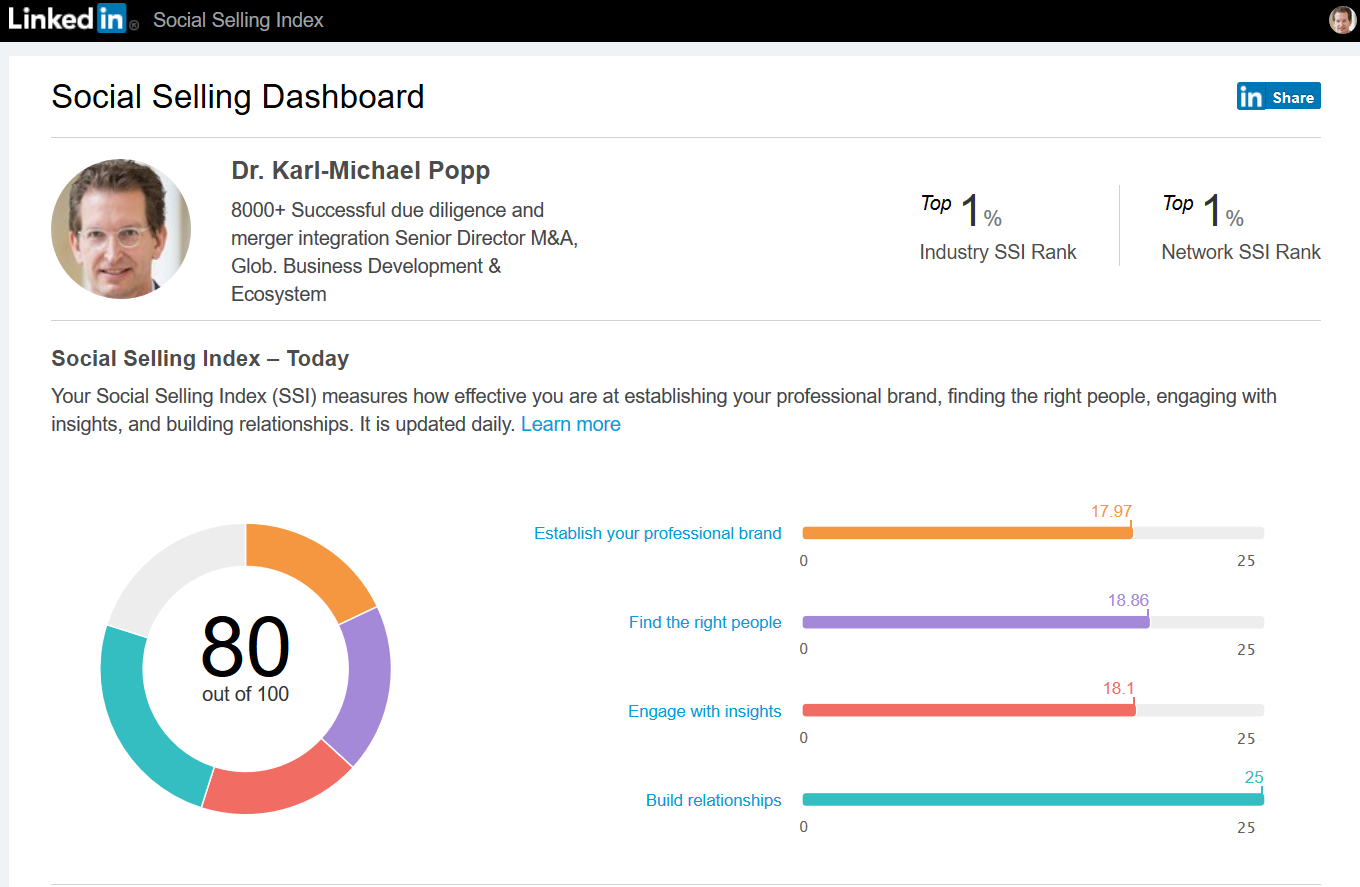Click the red Engage with insights bar
1360x887 pixels.
pyautogui.click(x=969, y=711)
